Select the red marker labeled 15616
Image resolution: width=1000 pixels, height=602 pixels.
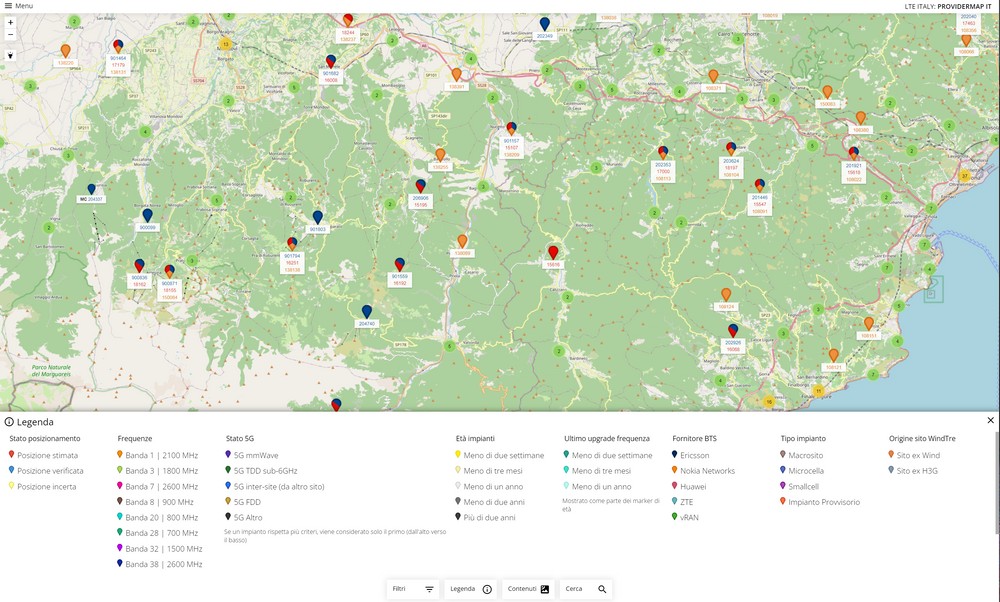tap(553, 253)
